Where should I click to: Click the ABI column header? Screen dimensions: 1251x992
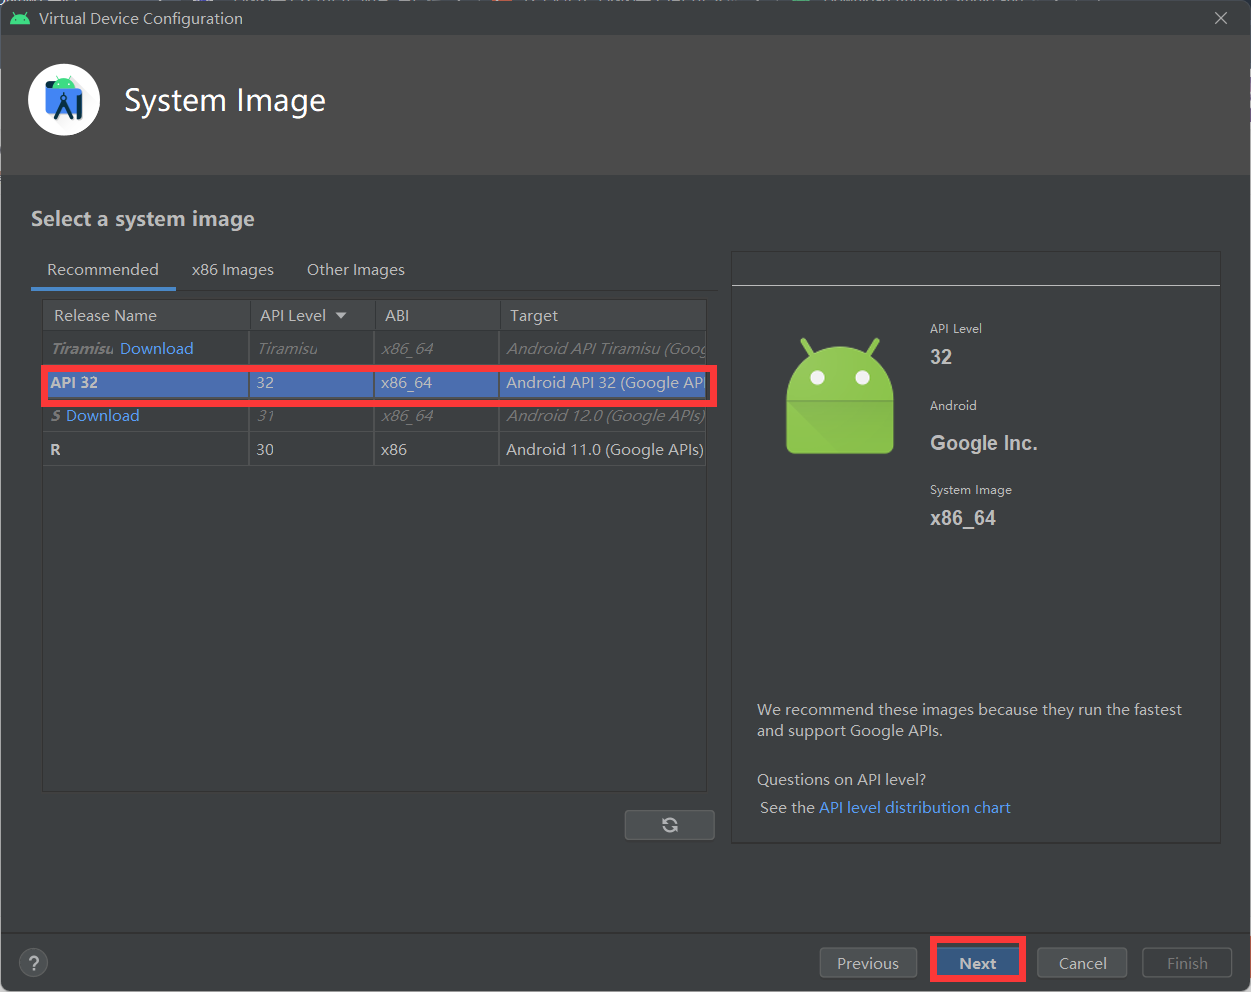coord(437,315)
